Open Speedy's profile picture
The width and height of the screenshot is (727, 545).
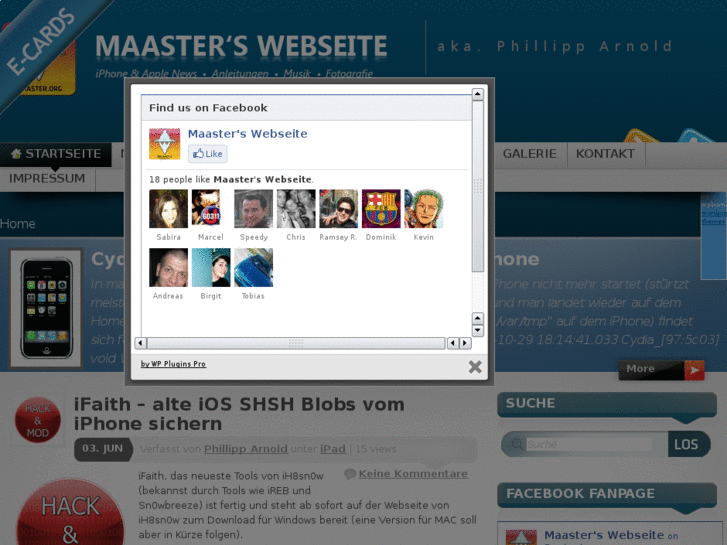pos(253,209)
